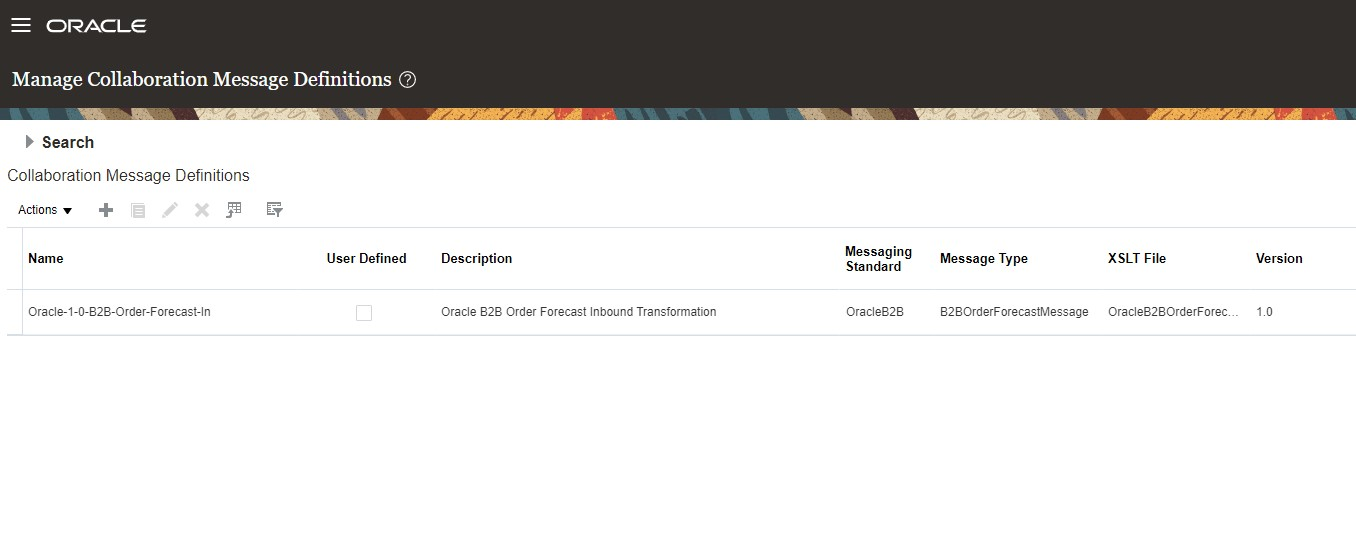Image resolution: width=1356 pixels, height=551 pixels.
Task: Click the OracleB2B messaging standard cell
Action: (875, 312)
